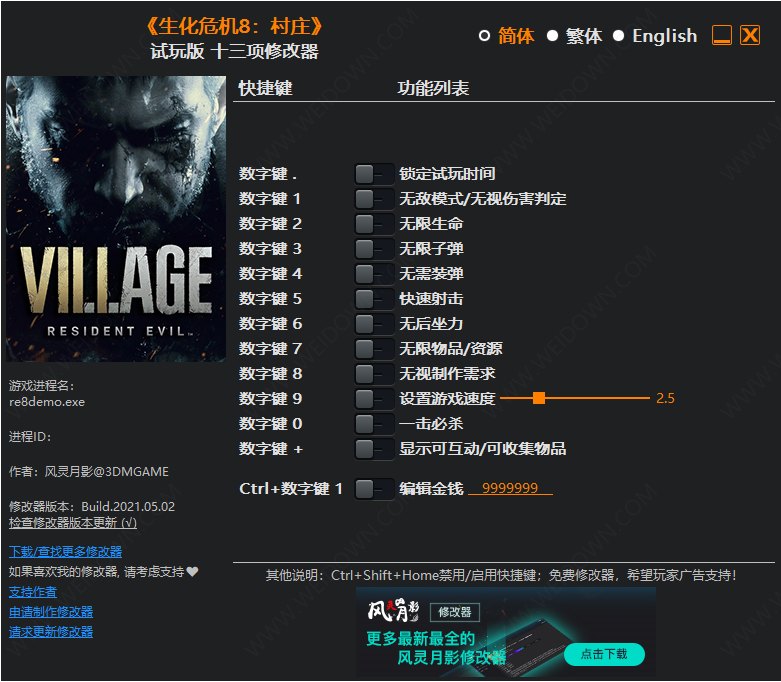
Task: Click 检查修改器版本更新 link
Action: point(72,523)
